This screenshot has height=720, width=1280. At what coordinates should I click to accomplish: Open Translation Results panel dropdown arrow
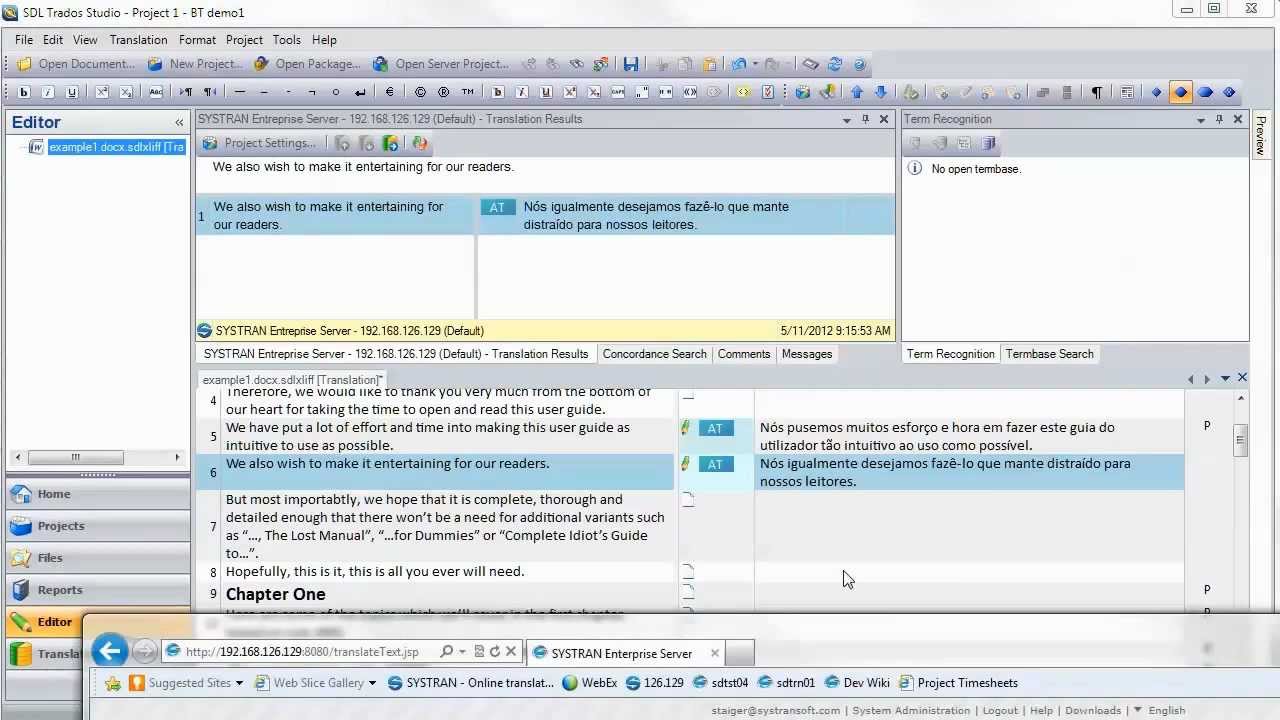[846, 120]
